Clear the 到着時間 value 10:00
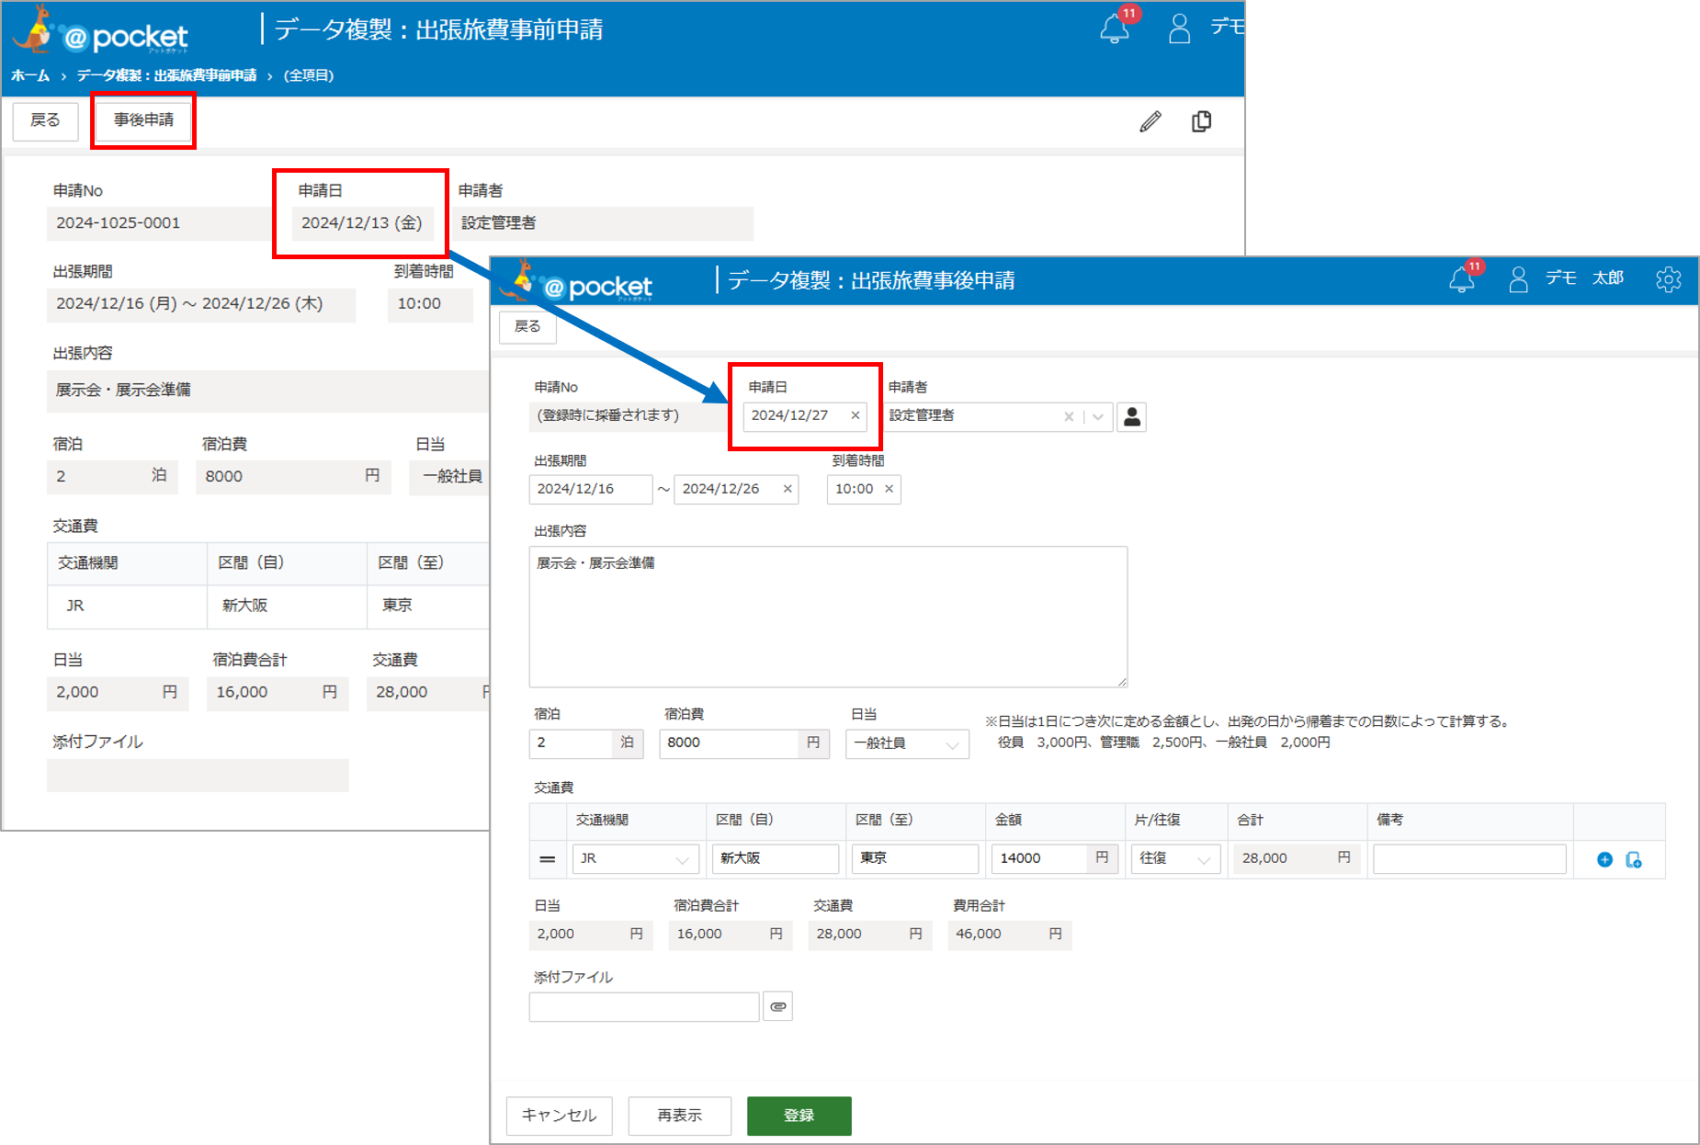Viewport: 1700px width, 1145px height. click(889, 489)
